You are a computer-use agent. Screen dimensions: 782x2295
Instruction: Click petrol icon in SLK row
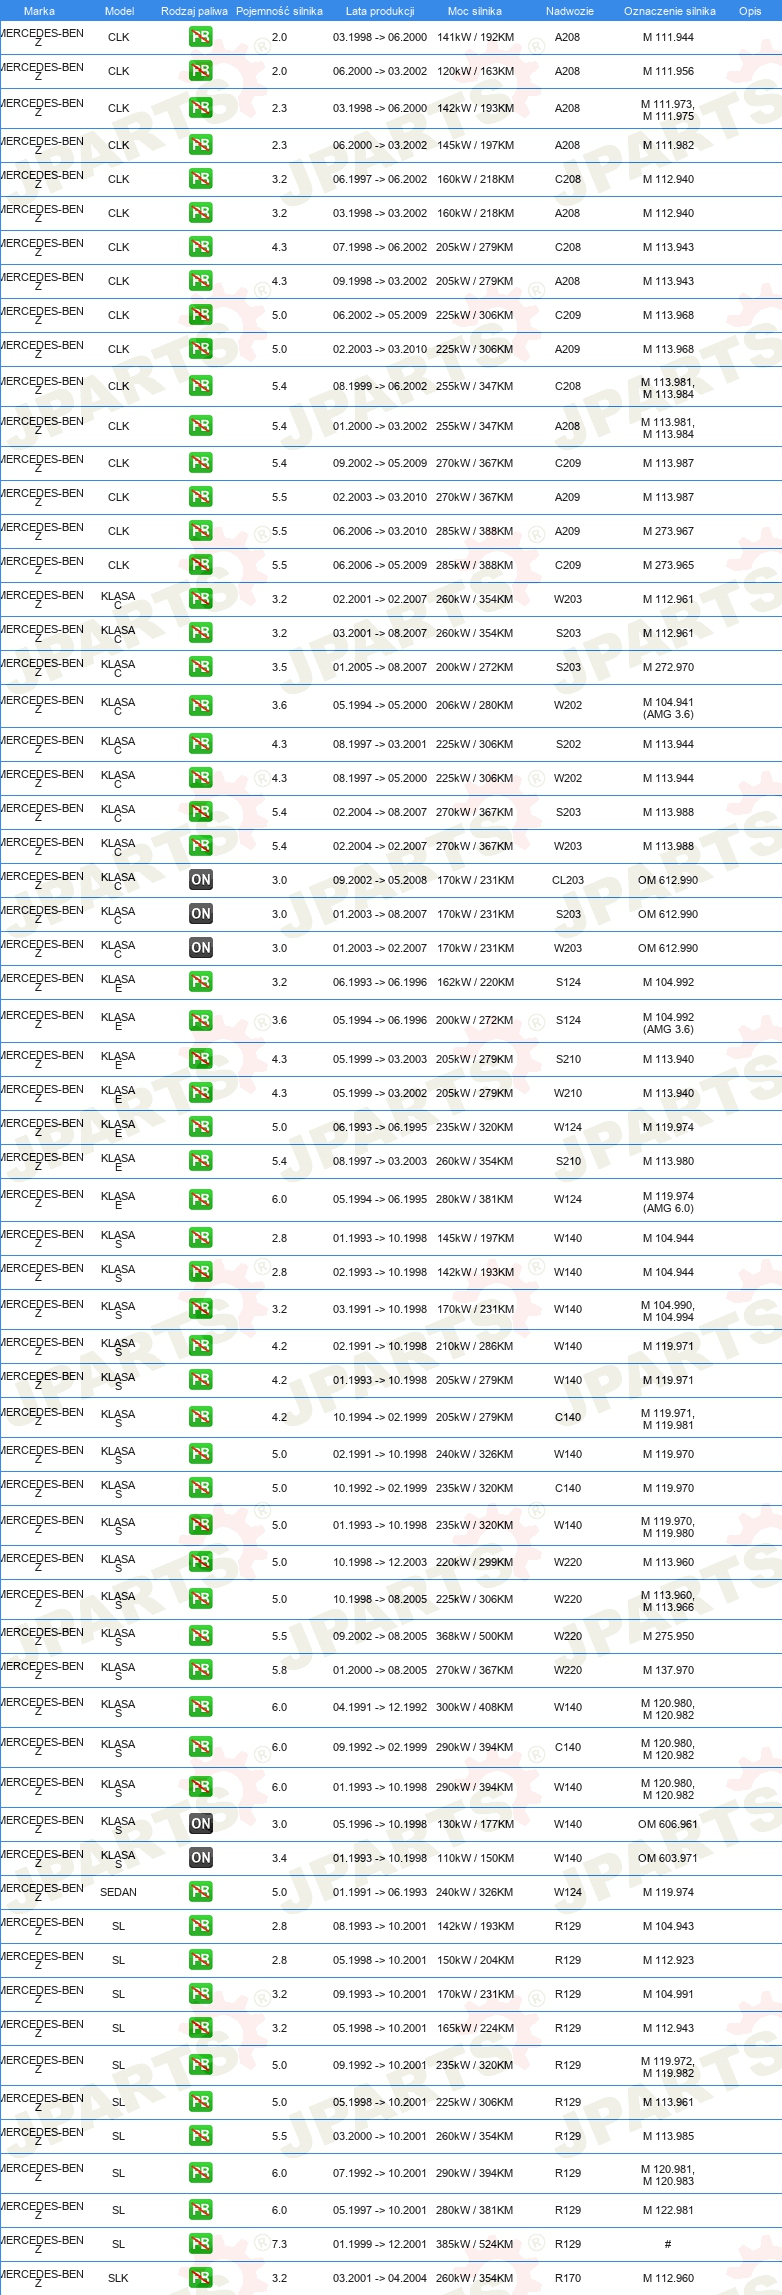201,2278
